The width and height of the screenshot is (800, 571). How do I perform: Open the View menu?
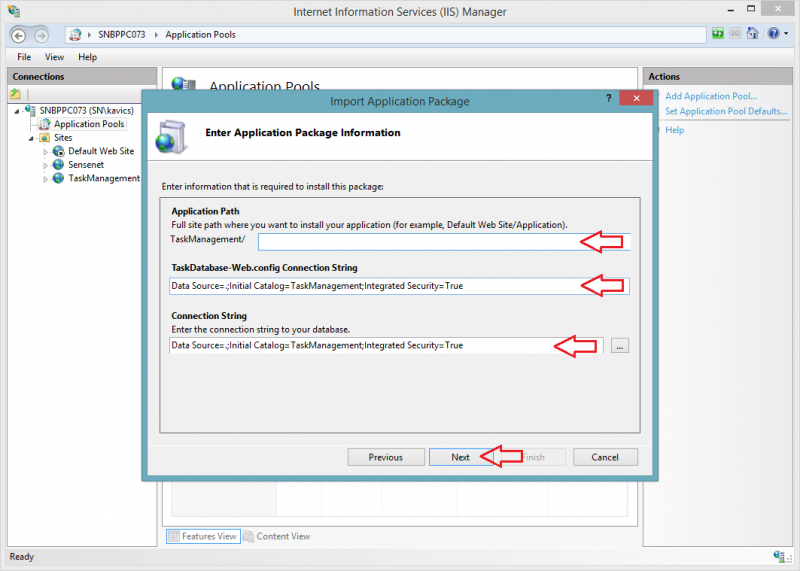(x=54, y=57)
